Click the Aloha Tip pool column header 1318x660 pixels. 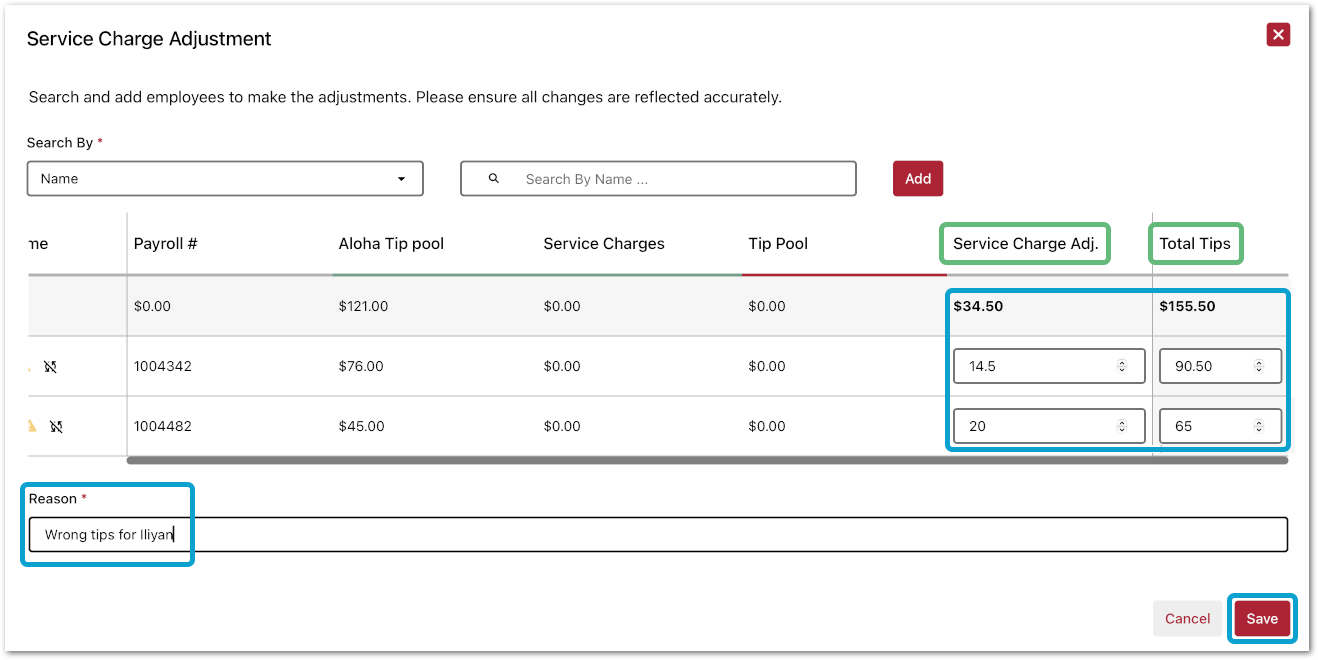tap(391, 244)
